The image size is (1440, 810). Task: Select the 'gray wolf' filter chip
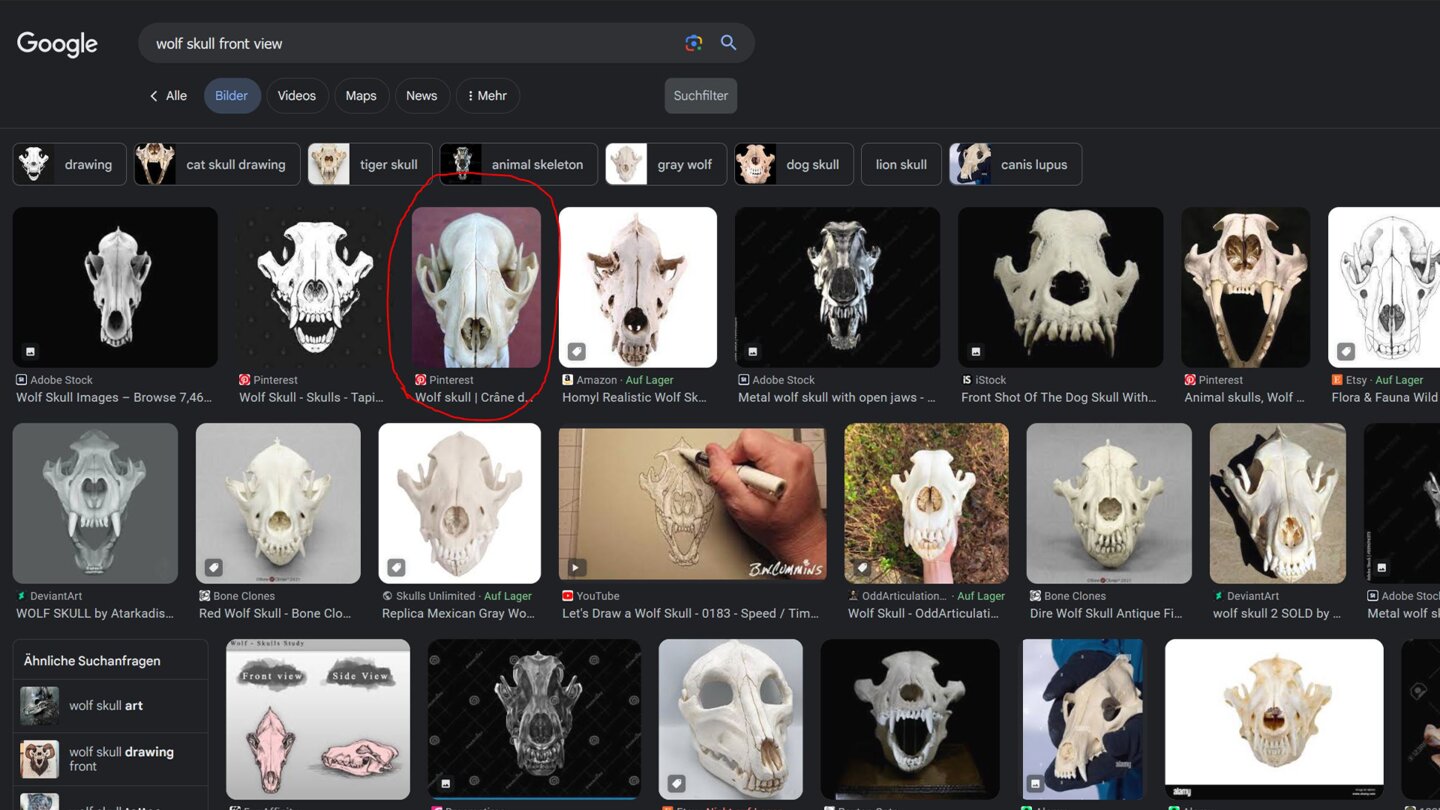tap(664, 165)
